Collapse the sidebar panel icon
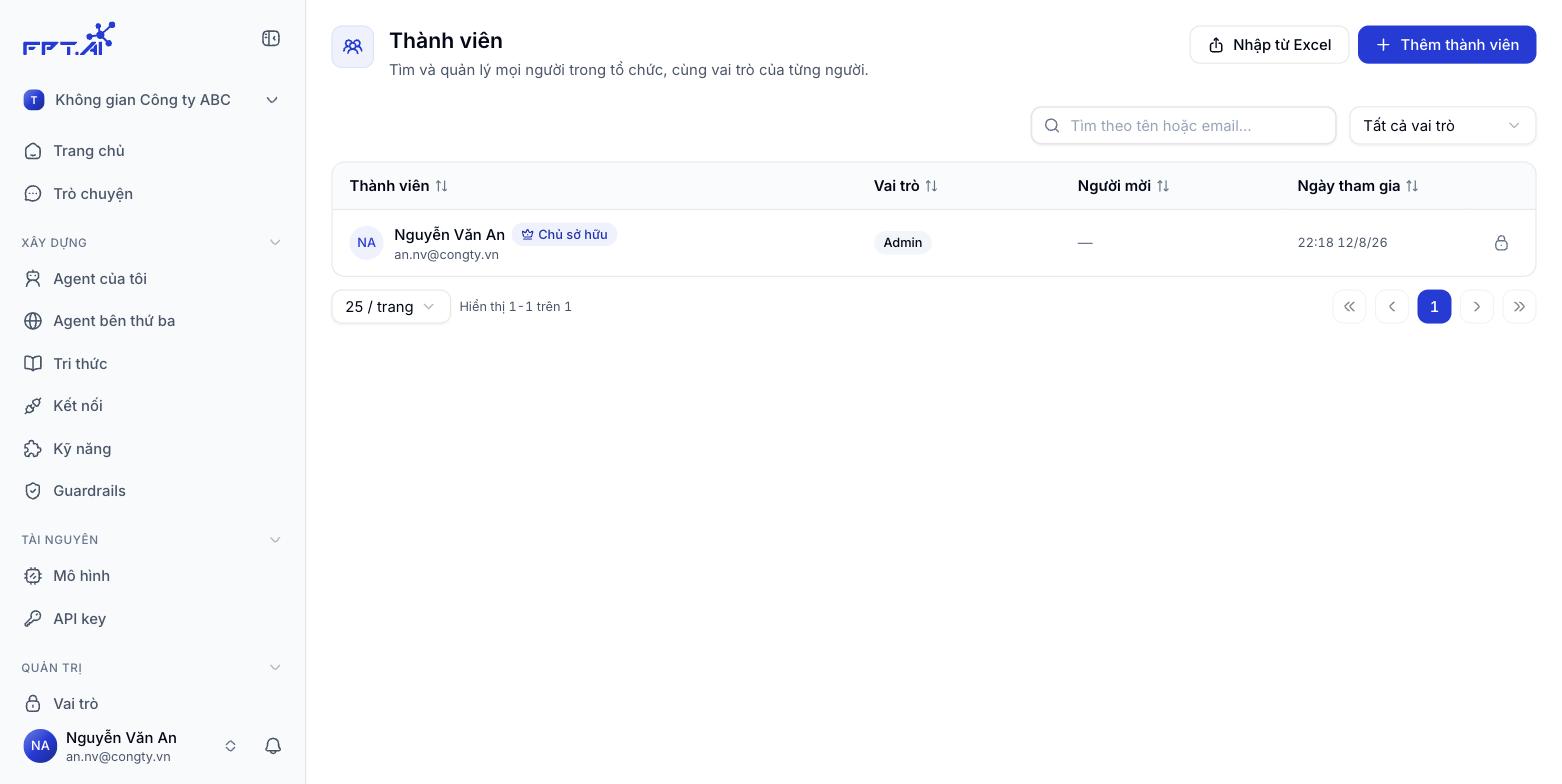Viewport: 1562px width, 784px height. 271,38
